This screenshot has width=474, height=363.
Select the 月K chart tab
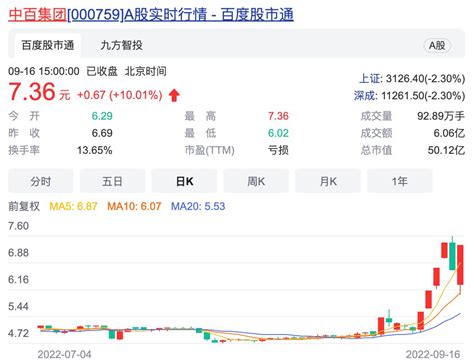tap(328, 181)
